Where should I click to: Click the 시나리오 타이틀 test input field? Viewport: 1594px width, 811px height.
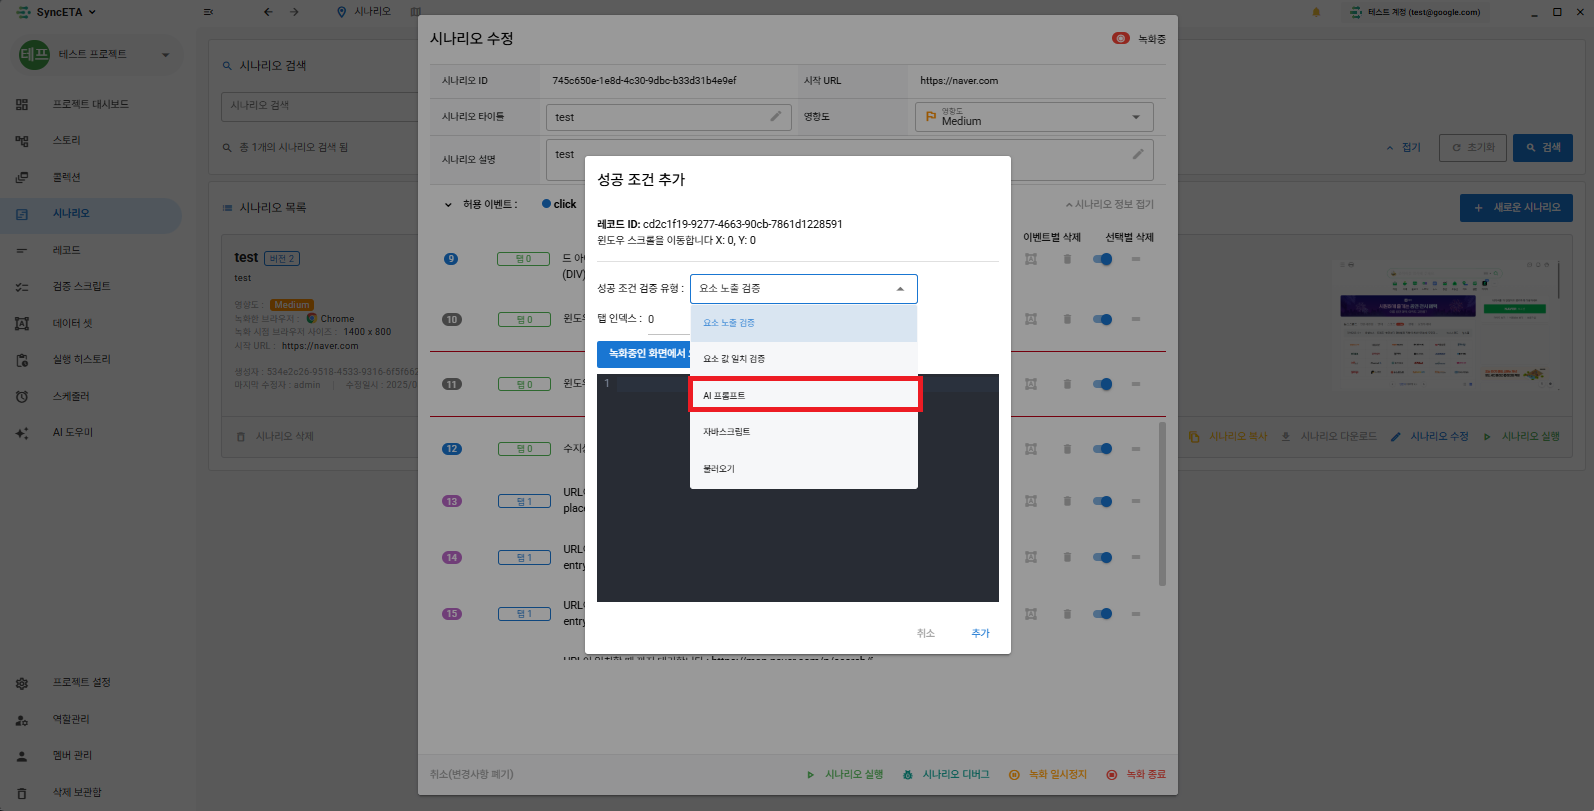[668, 117]
